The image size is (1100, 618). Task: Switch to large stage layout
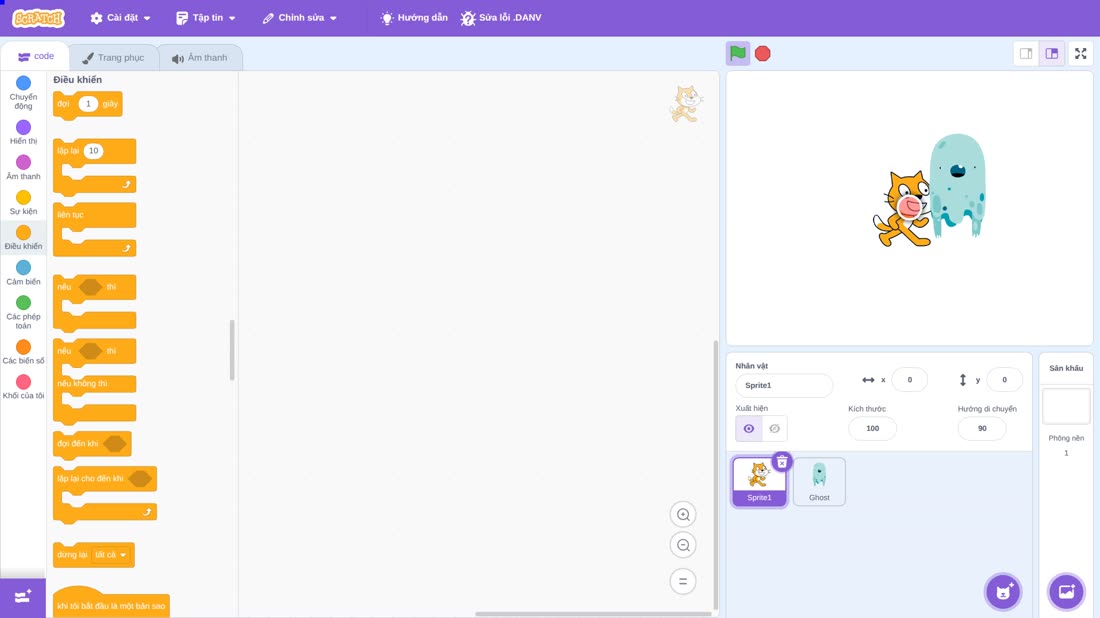click(x=1052, y=53)
